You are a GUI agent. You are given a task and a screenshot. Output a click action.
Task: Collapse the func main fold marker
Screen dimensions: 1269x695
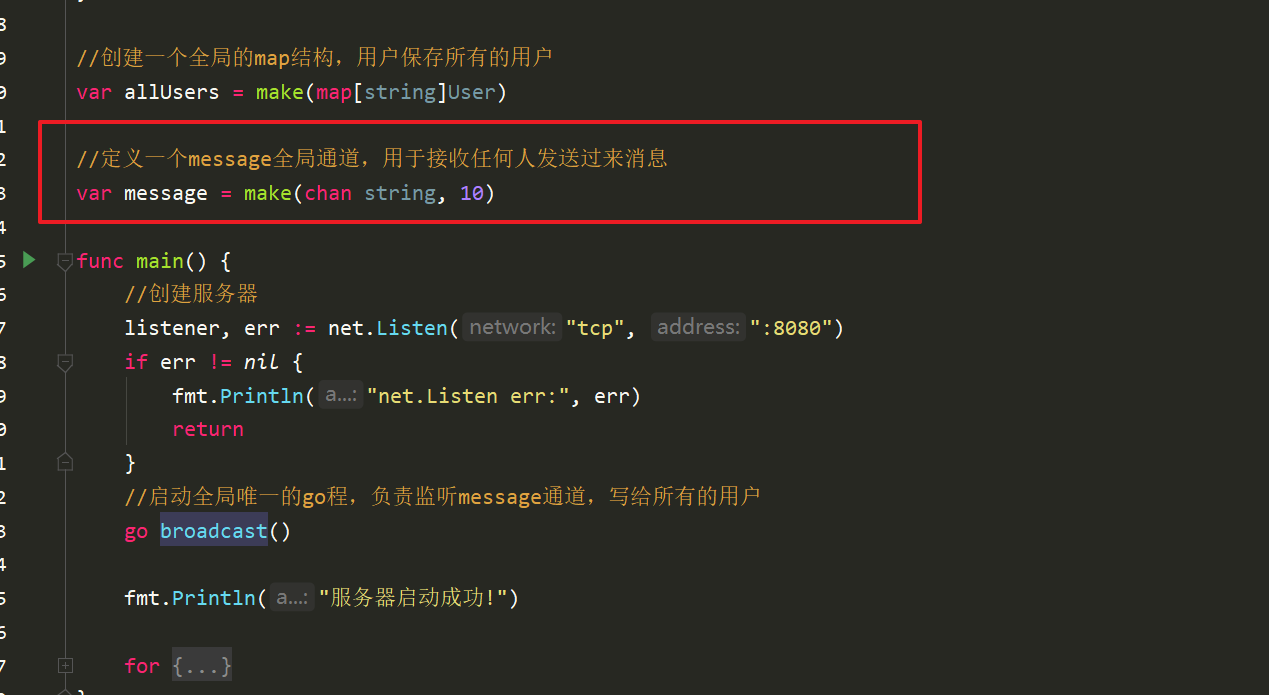coord(65,261)
